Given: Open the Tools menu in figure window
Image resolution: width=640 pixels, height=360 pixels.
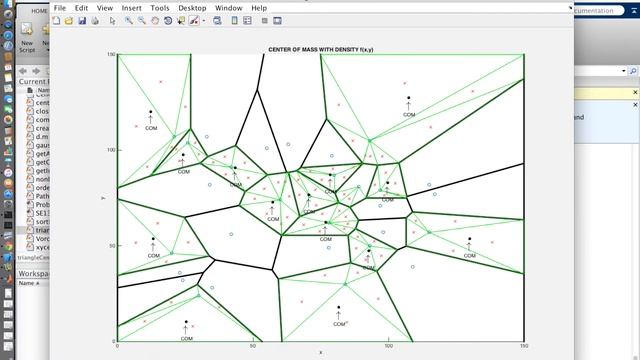Looking at the screenshot, I should pyautogui.click(x=160, y=8).
